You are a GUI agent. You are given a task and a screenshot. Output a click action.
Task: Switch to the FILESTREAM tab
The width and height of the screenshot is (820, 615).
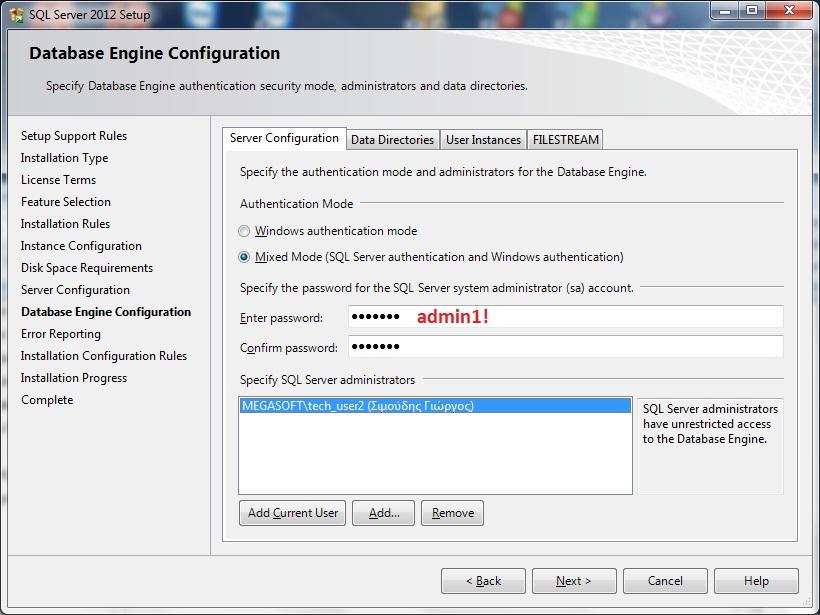(565, 140)
